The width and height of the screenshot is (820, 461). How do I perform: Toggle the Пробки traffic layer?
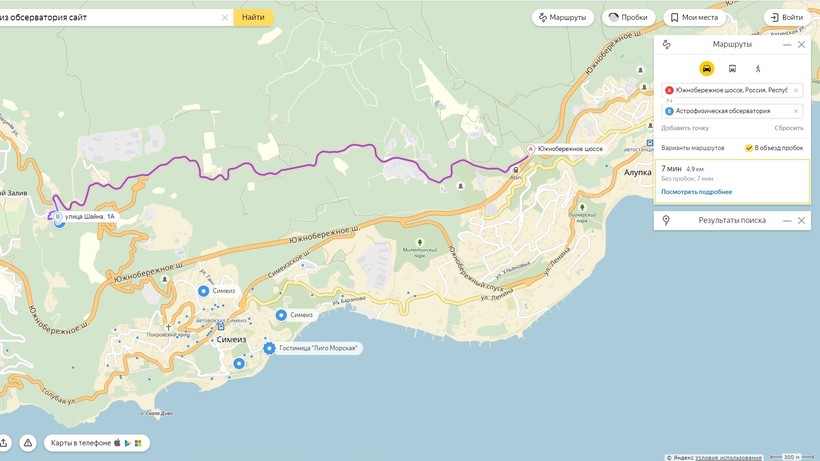coord(629,17)
